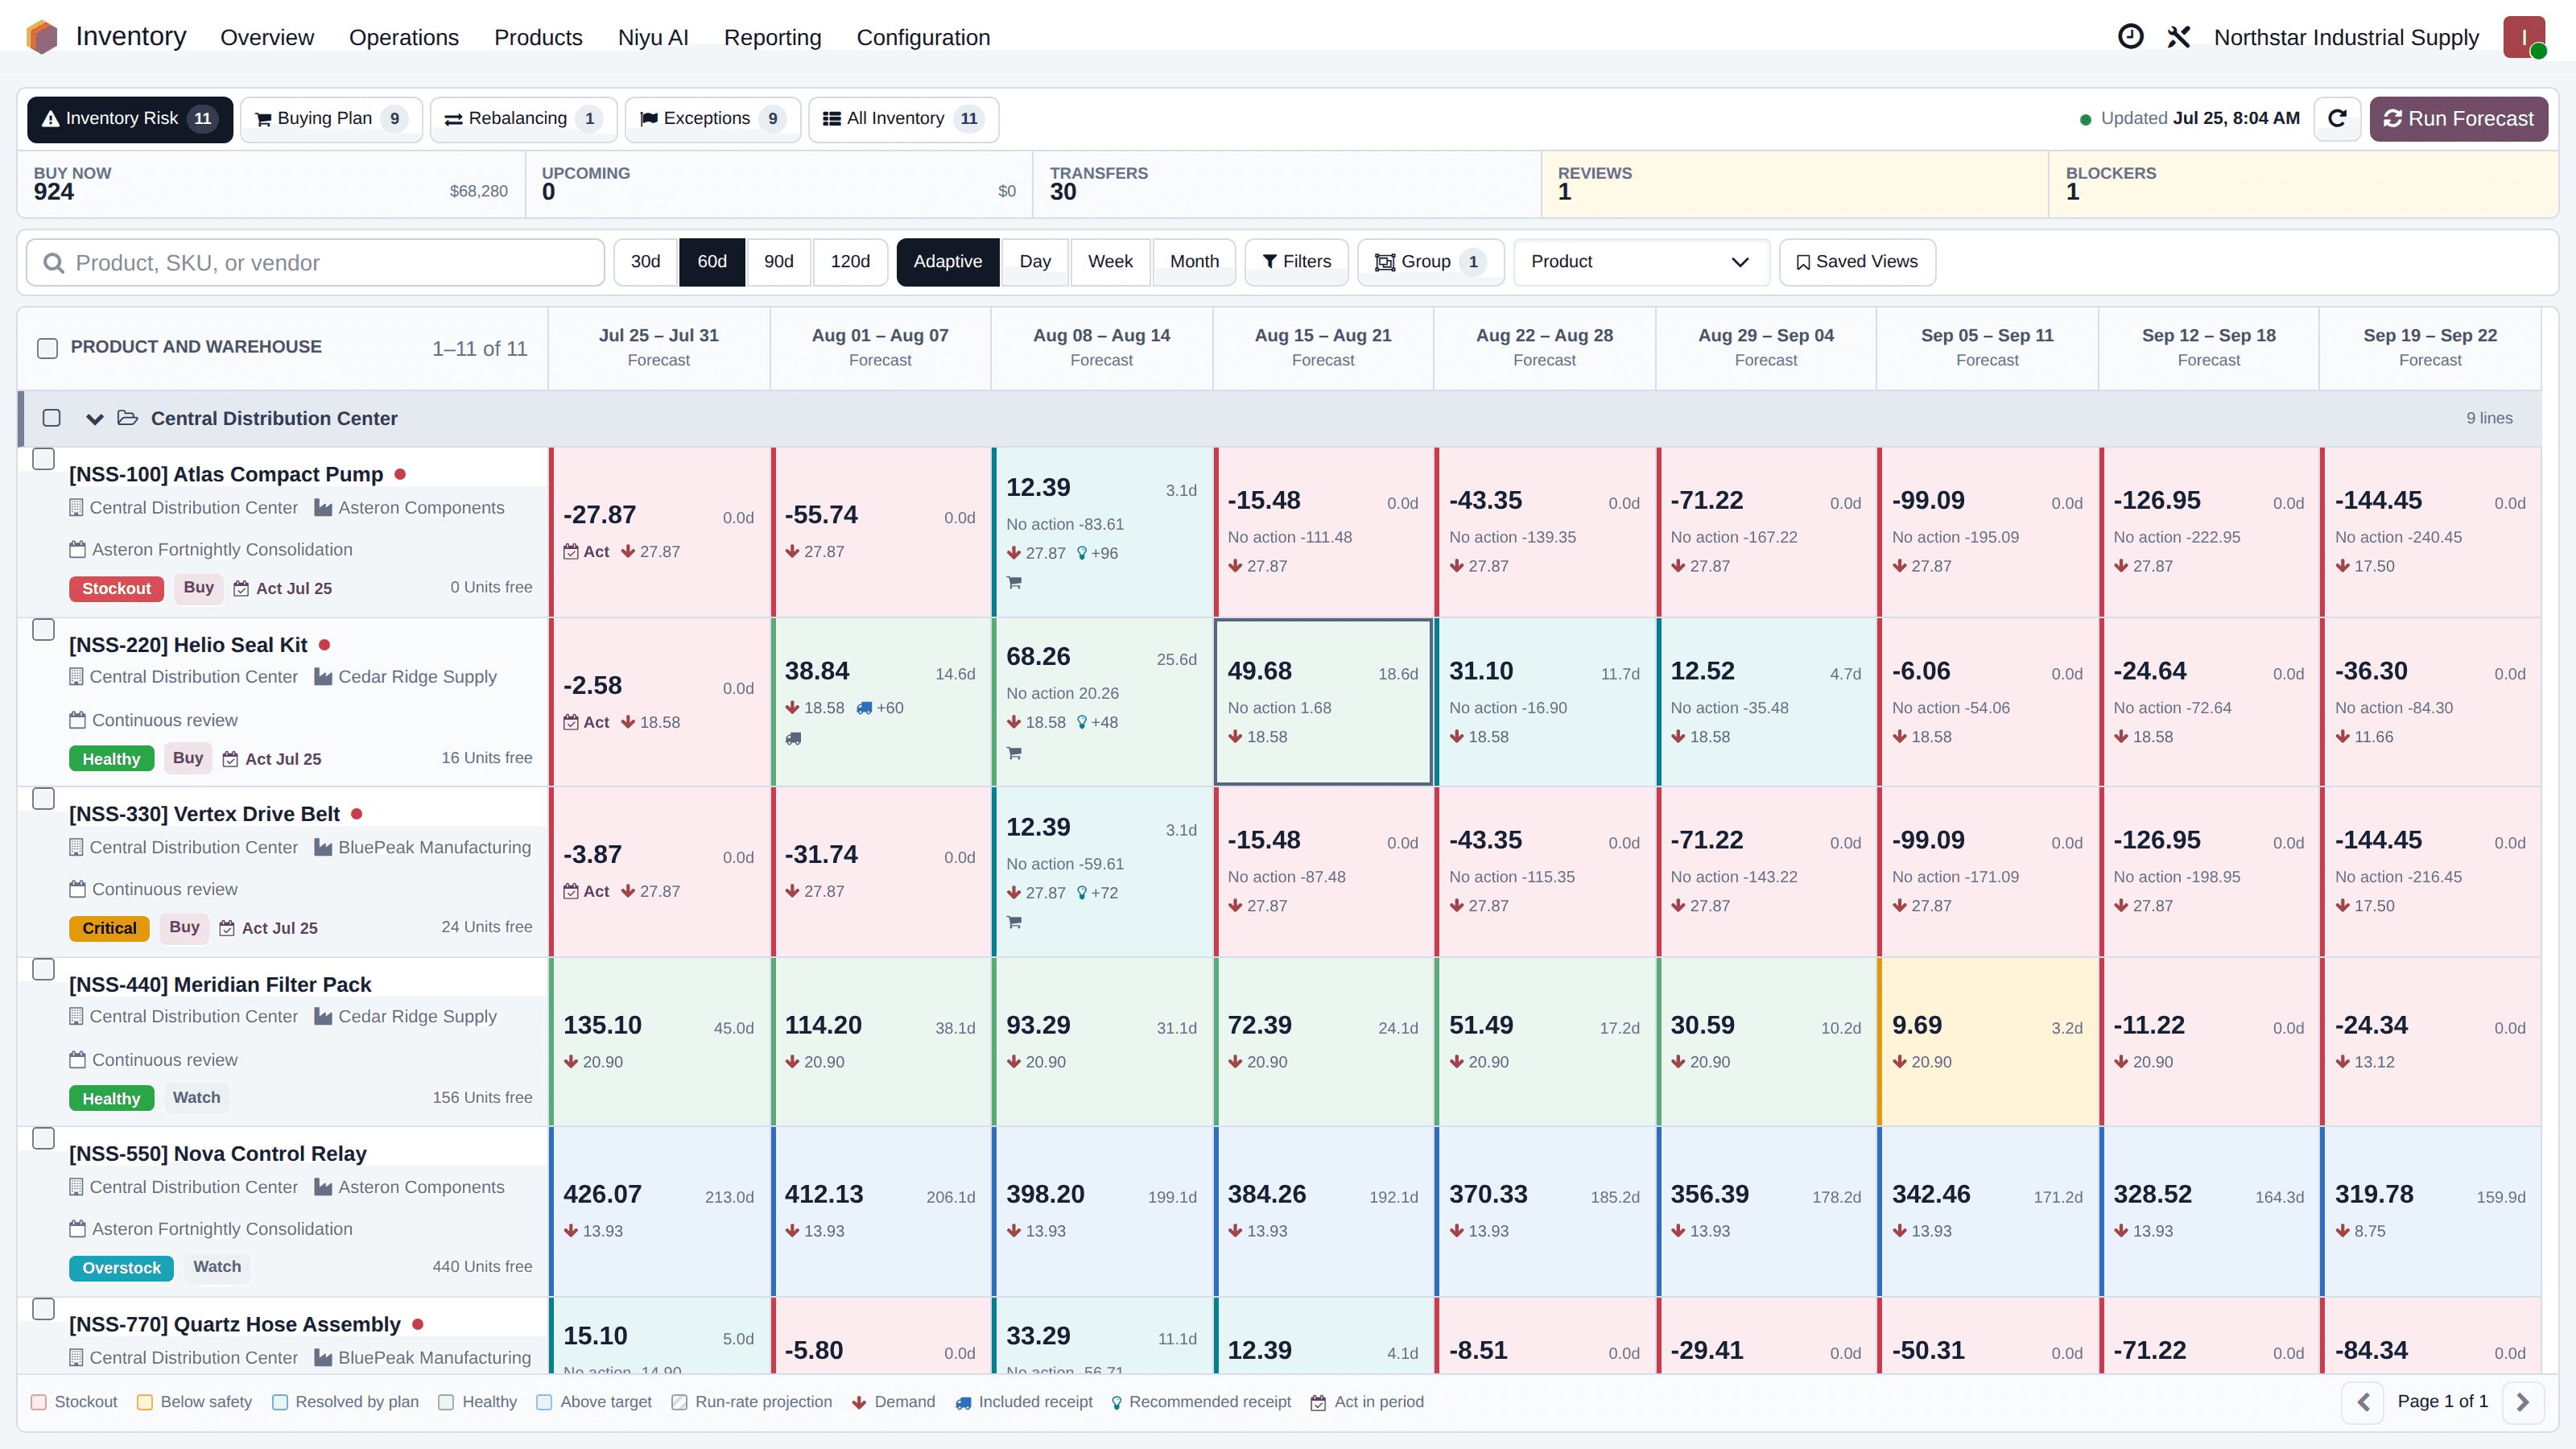Click cart icon in Helio Seal Kit Aug 08 cell

[x=1014, y=753]
